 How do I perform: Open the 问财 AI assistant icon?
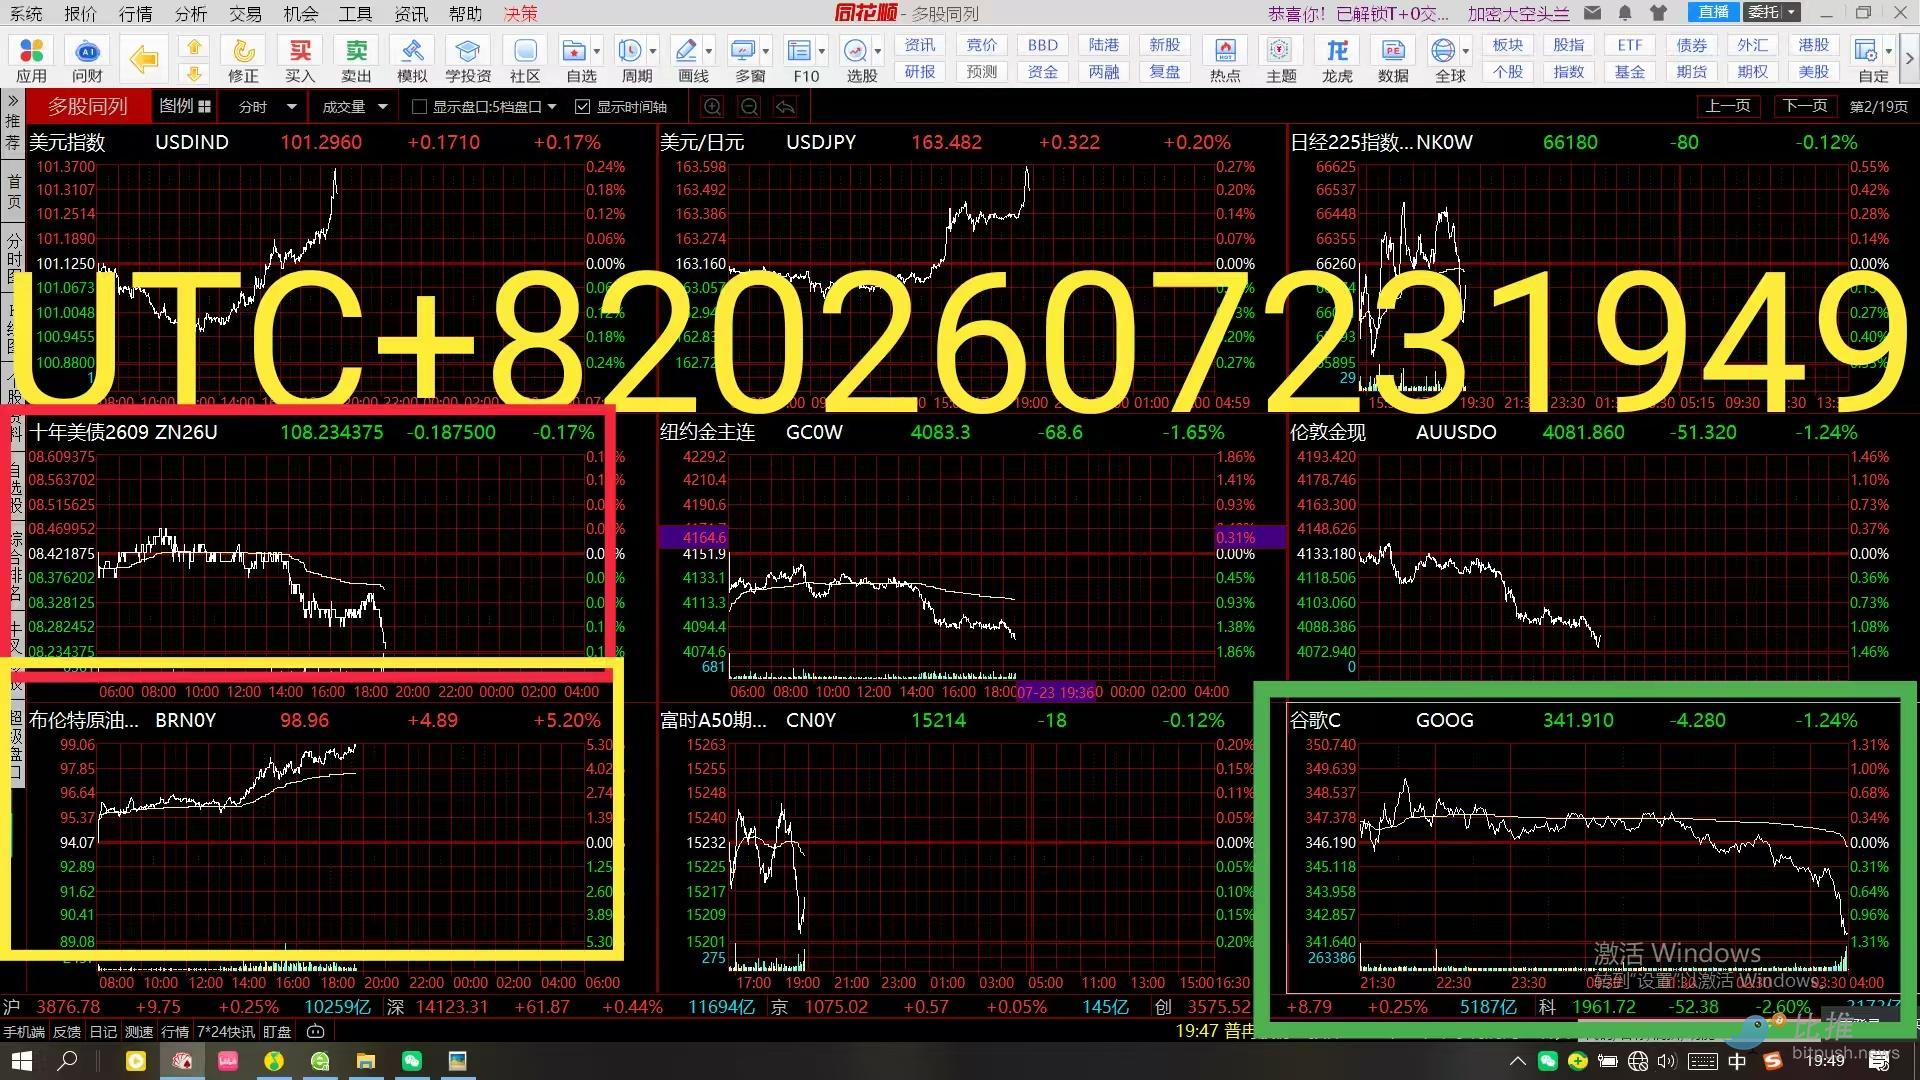click(x=87, y=60)
